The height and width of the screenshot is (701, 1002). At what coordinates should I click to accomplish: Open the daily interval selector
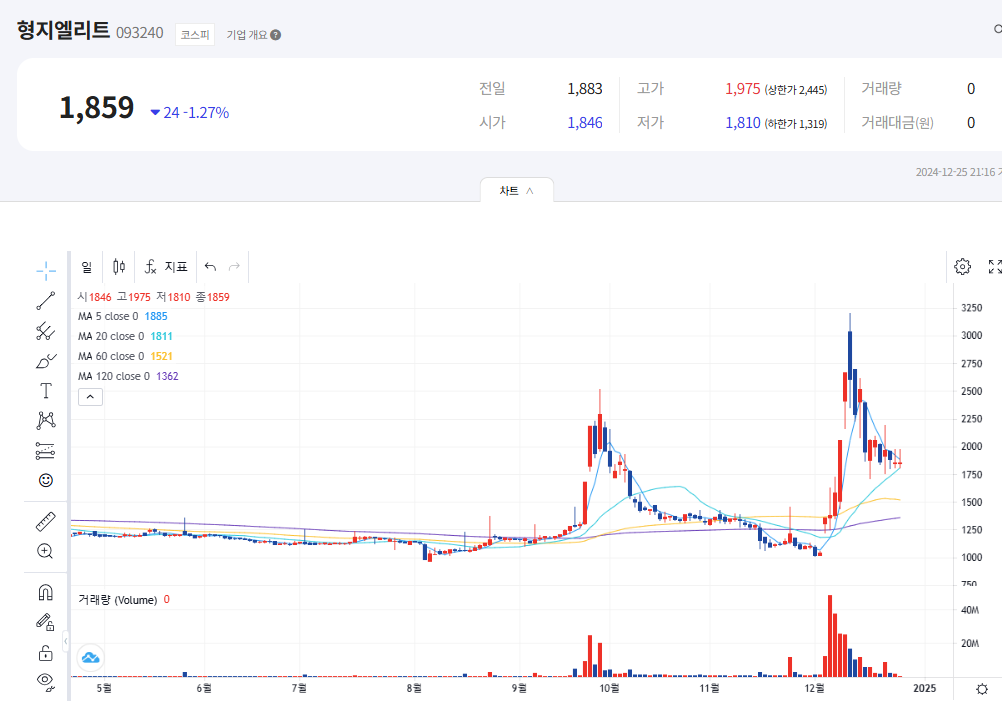pyautogui.click(x=87, y=266)
